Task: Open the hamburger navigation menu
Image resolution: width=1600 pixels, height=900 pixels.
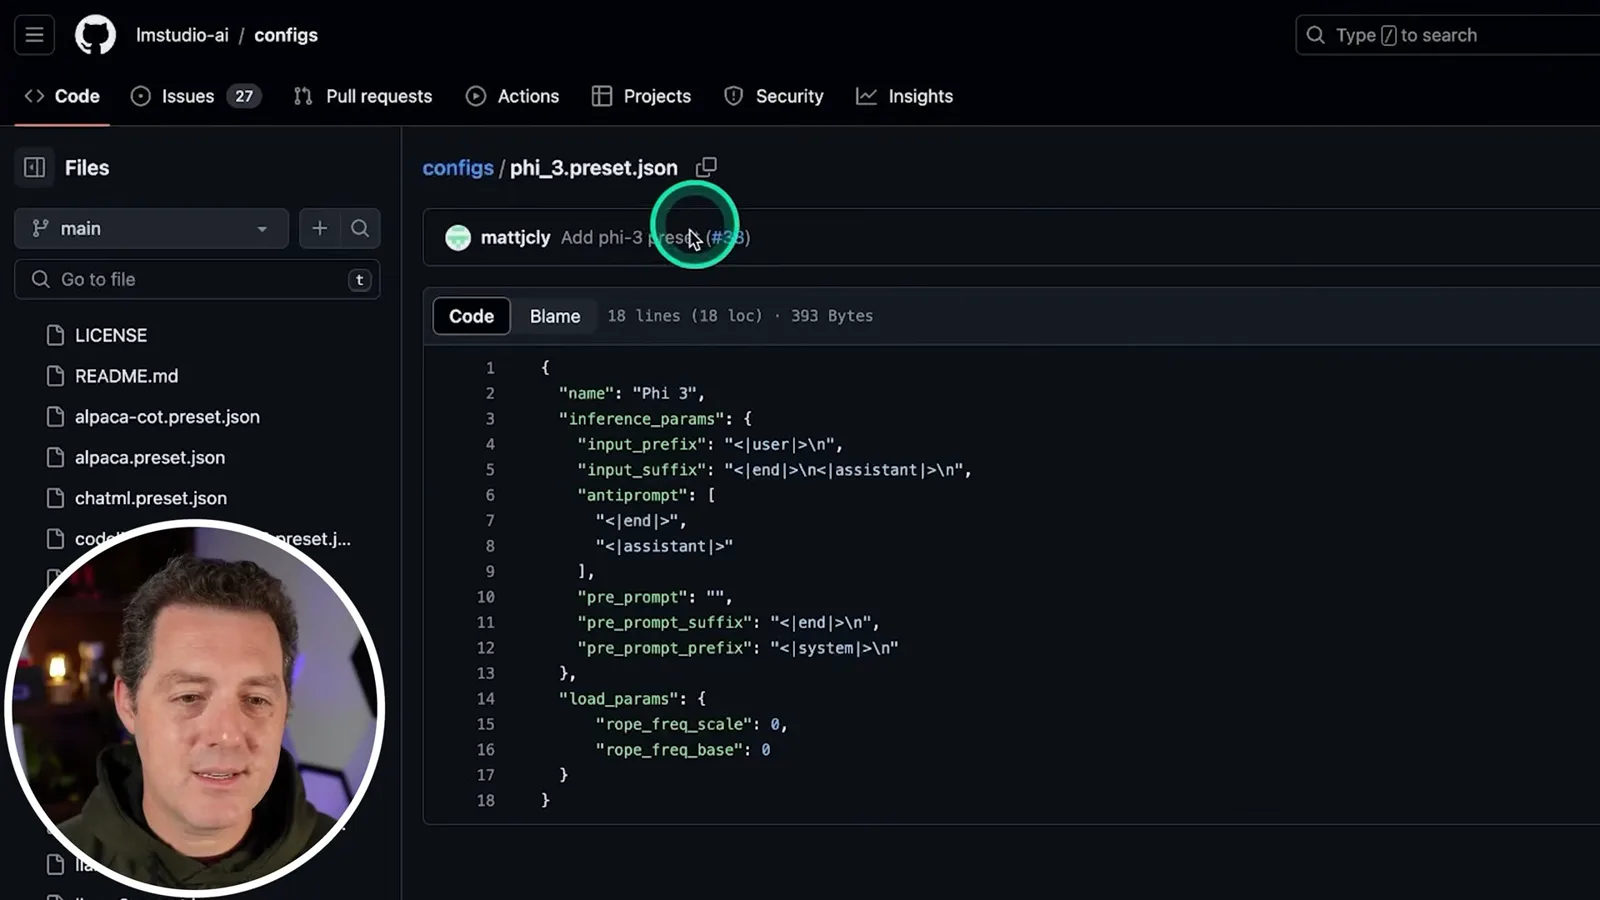Action: pyautogui.click(x=34, y=35)
